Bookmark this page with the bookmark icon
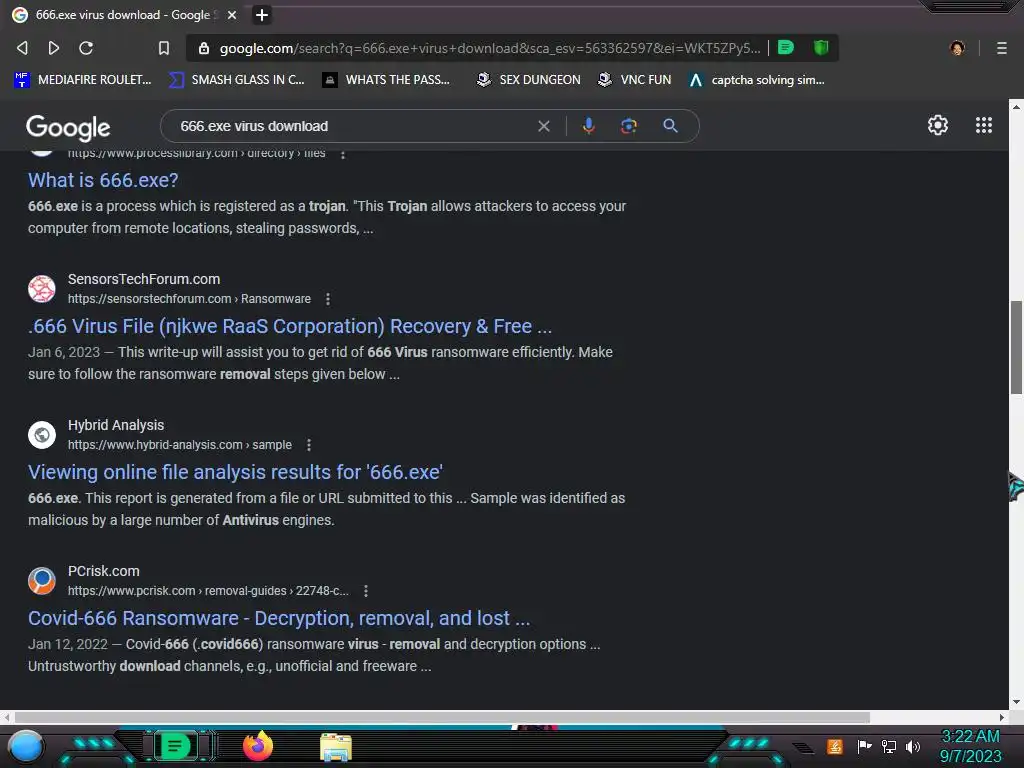Image resolution: width=1024 pixels, height=768 pixels. point(164,48)
